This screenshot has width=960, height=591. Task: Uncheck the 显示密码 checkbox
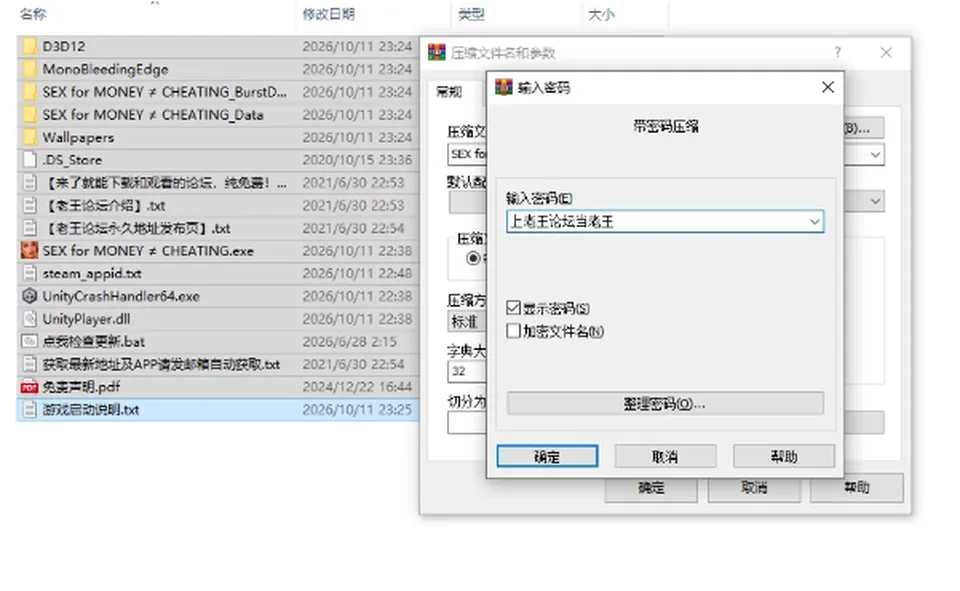[514, 308]
